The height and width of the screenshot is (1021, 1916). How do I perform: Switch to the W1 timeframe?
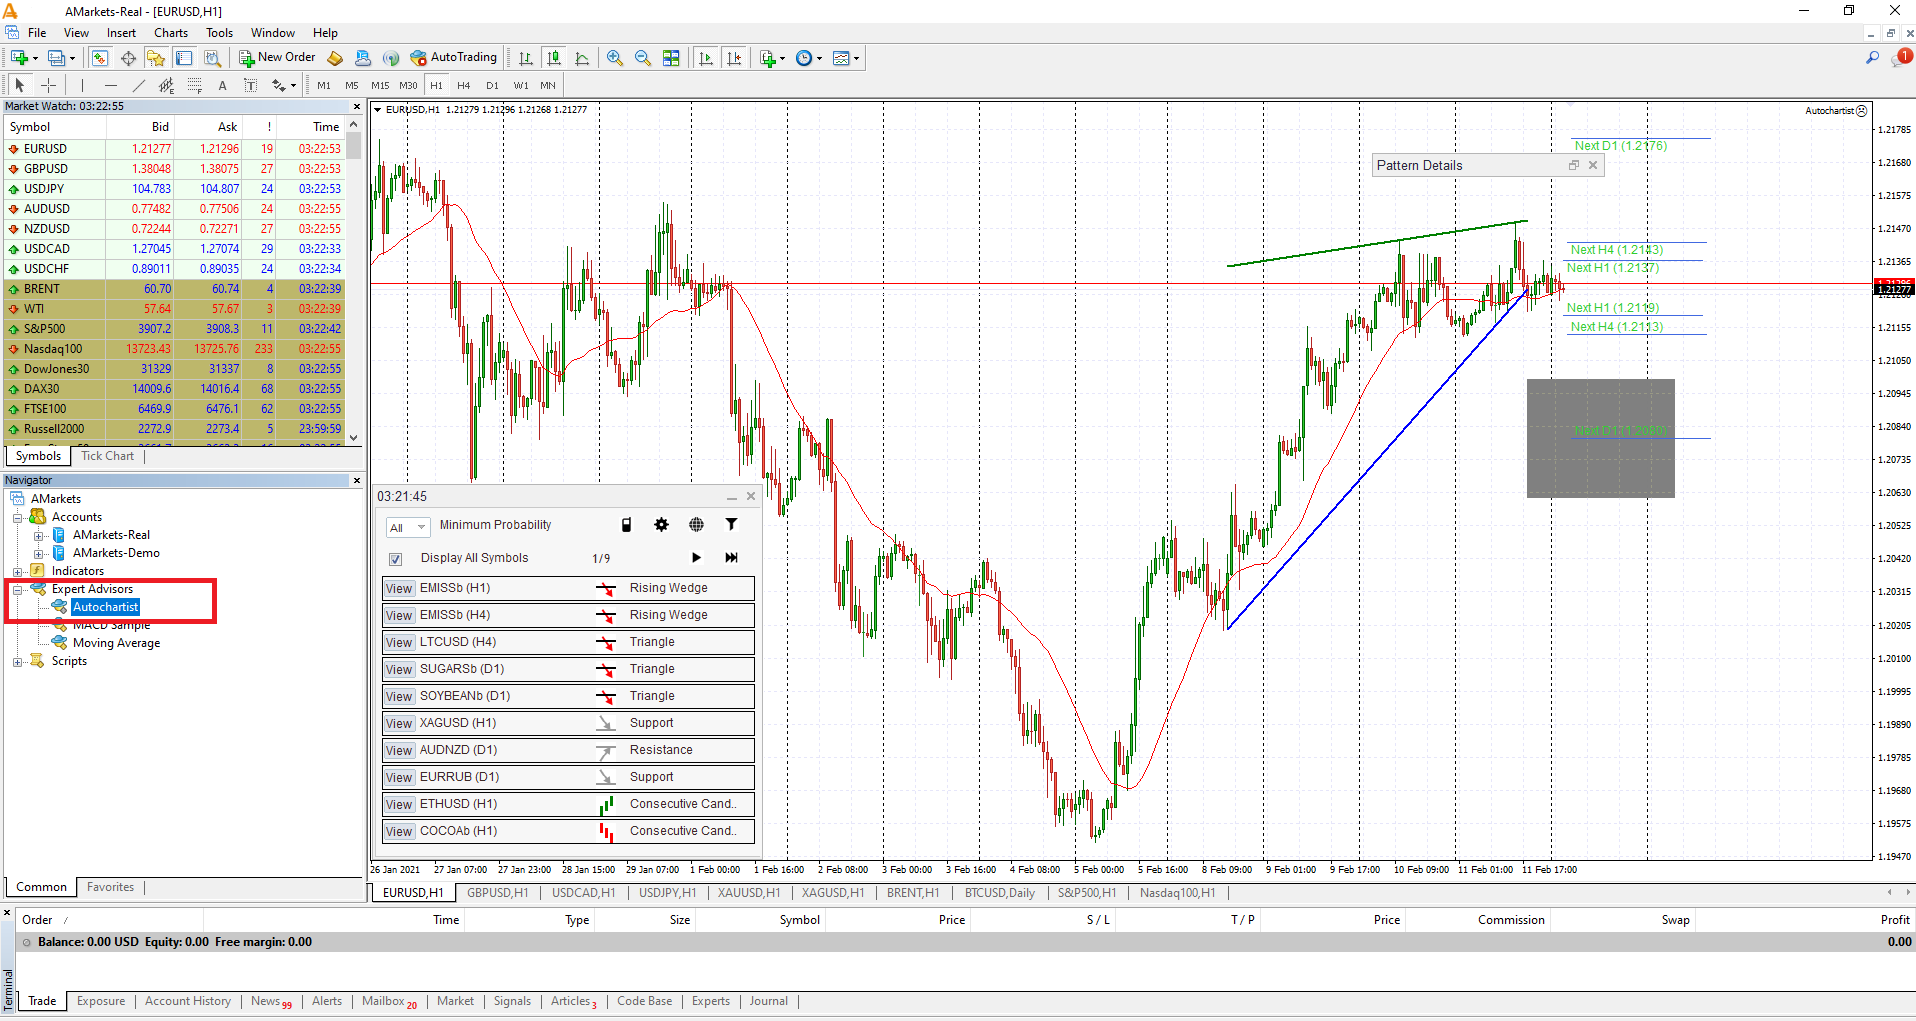pos(521,85)
